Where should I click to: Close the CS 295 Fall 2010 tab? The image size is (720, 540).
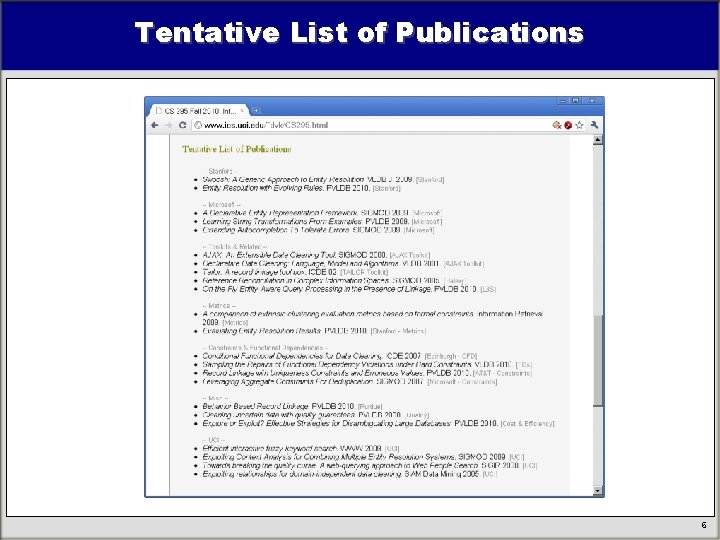242,111
